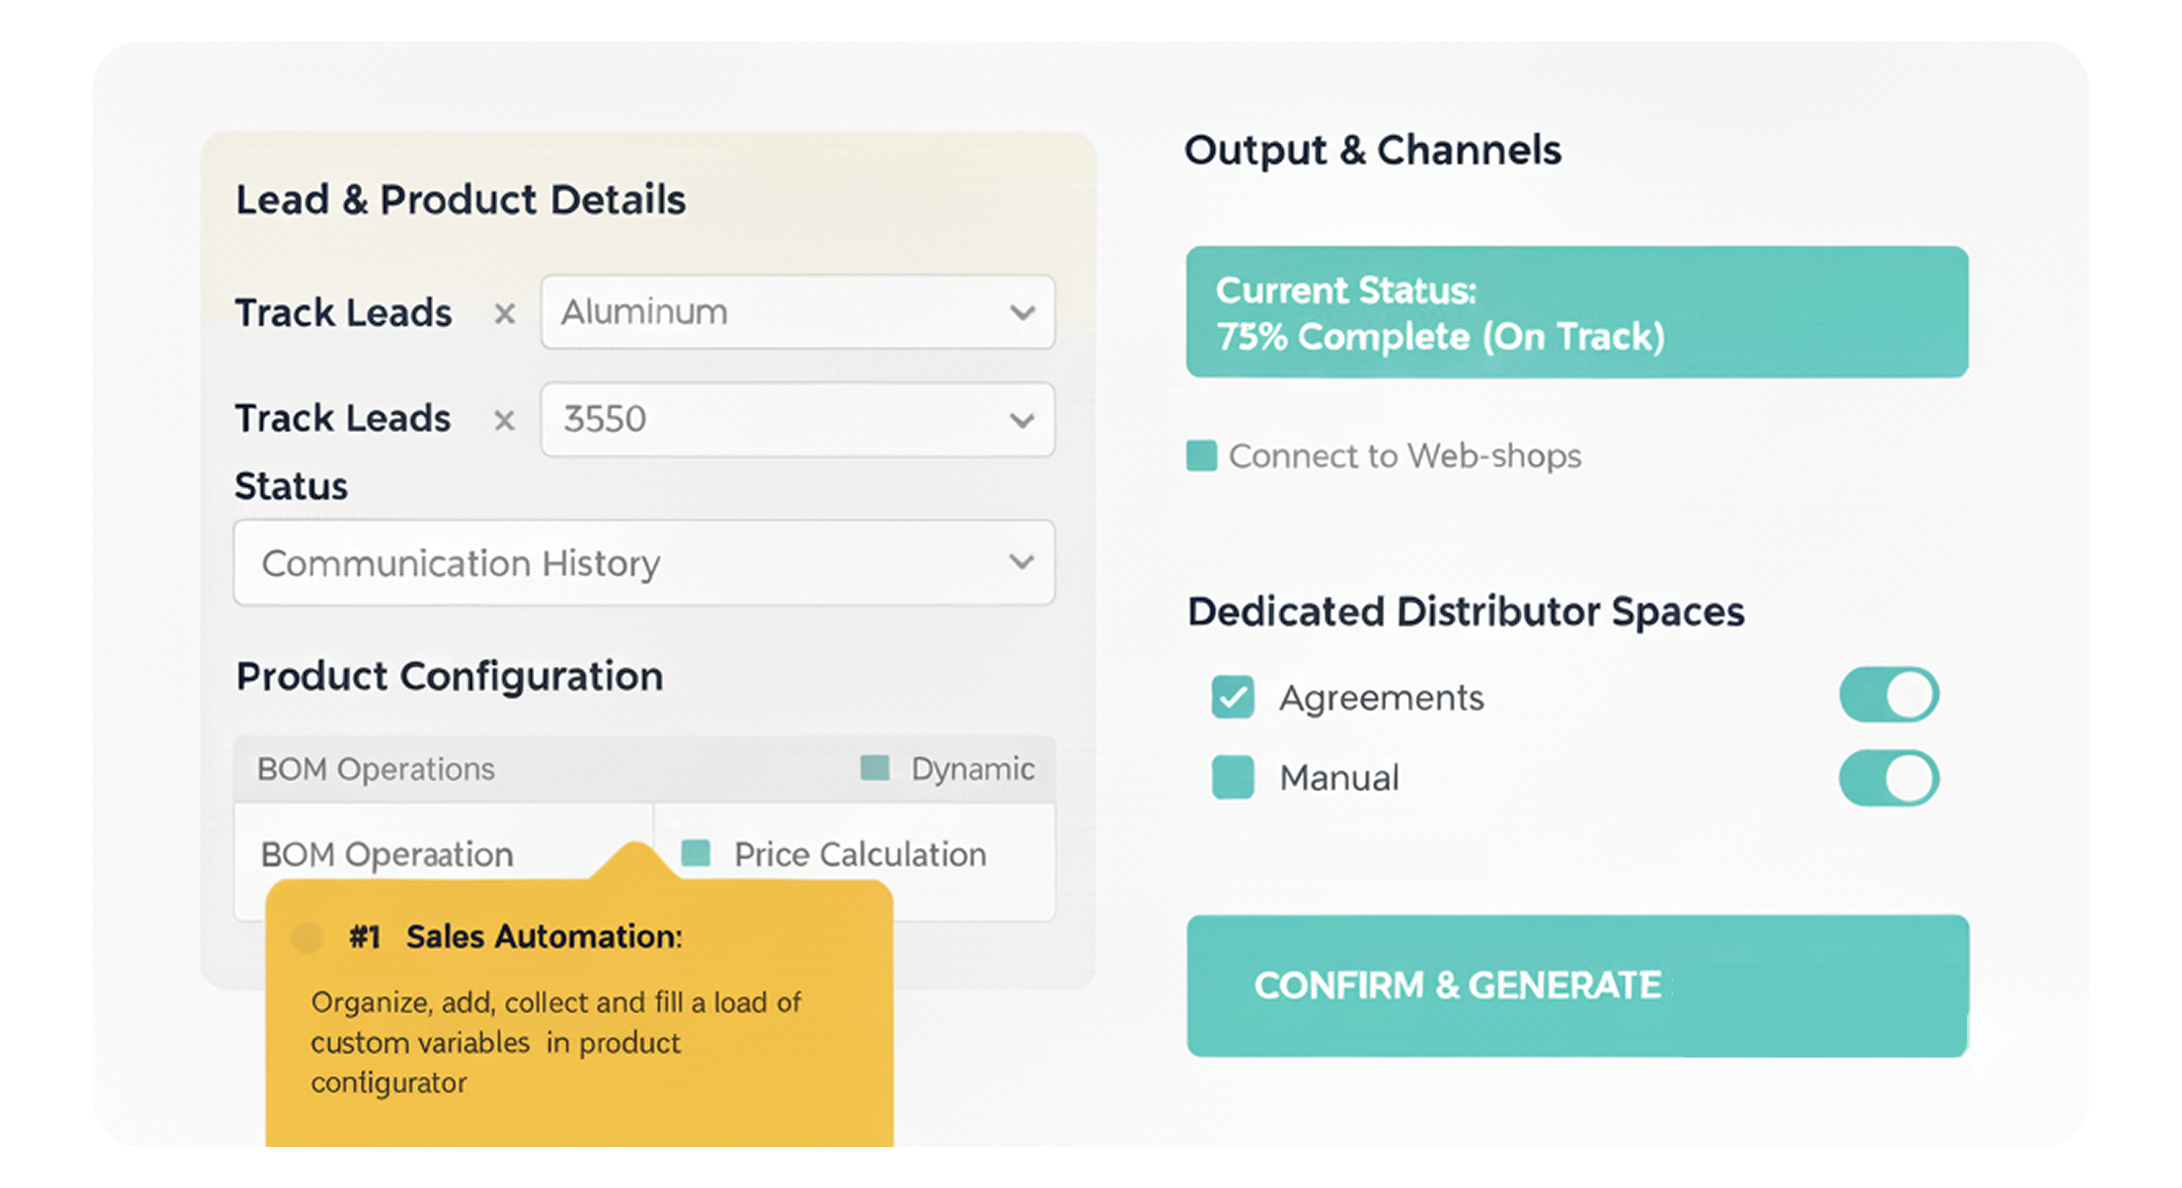Check the Manual checkbox
2182x1188 pixels.
tap(1232, 777)
